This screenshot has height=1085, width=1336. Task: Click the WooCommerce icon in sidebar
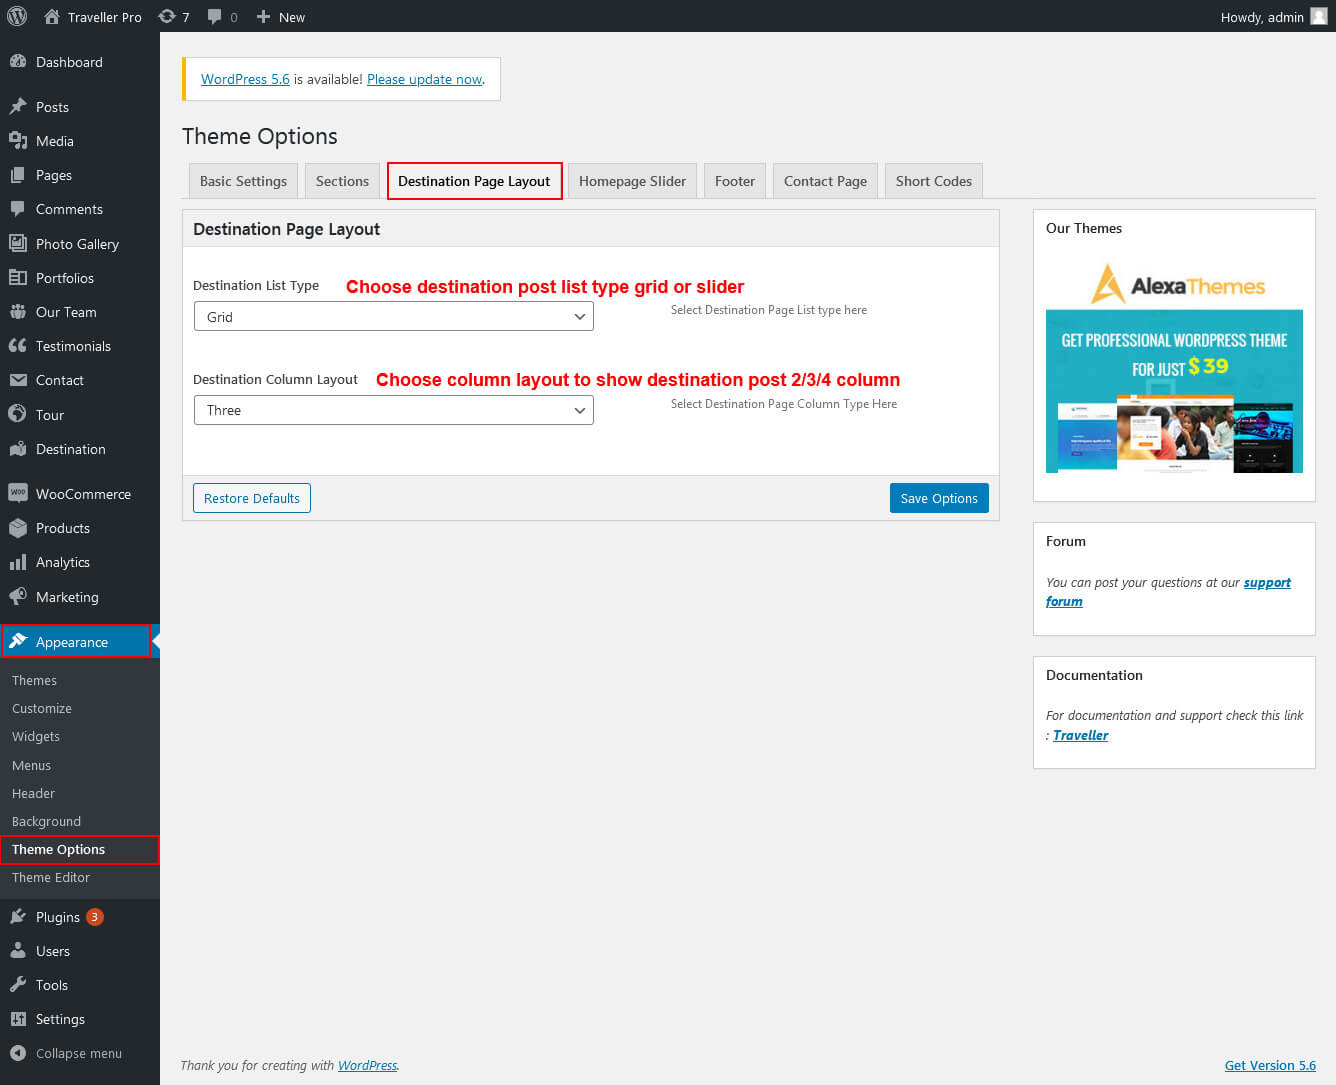18,494
